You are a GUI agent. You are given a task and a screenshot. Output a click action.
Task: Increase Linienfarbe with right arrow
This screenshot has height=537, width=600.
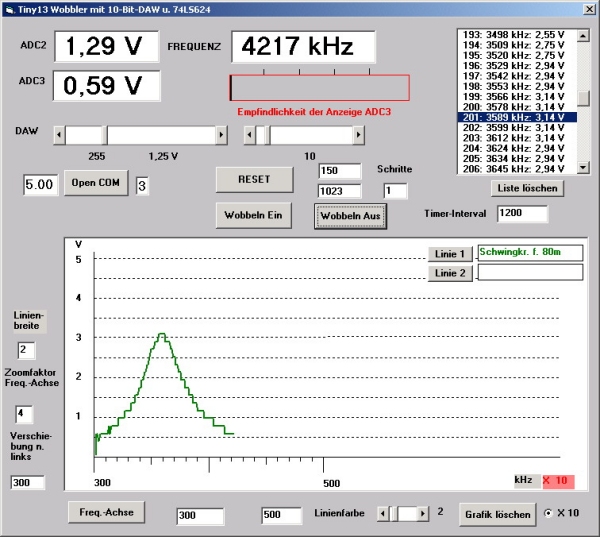tap(421, 513)
